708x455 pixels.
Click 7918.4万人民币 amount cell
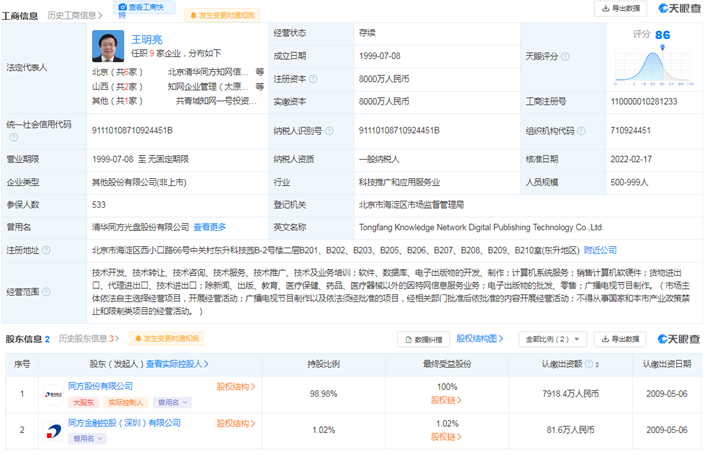570,394
